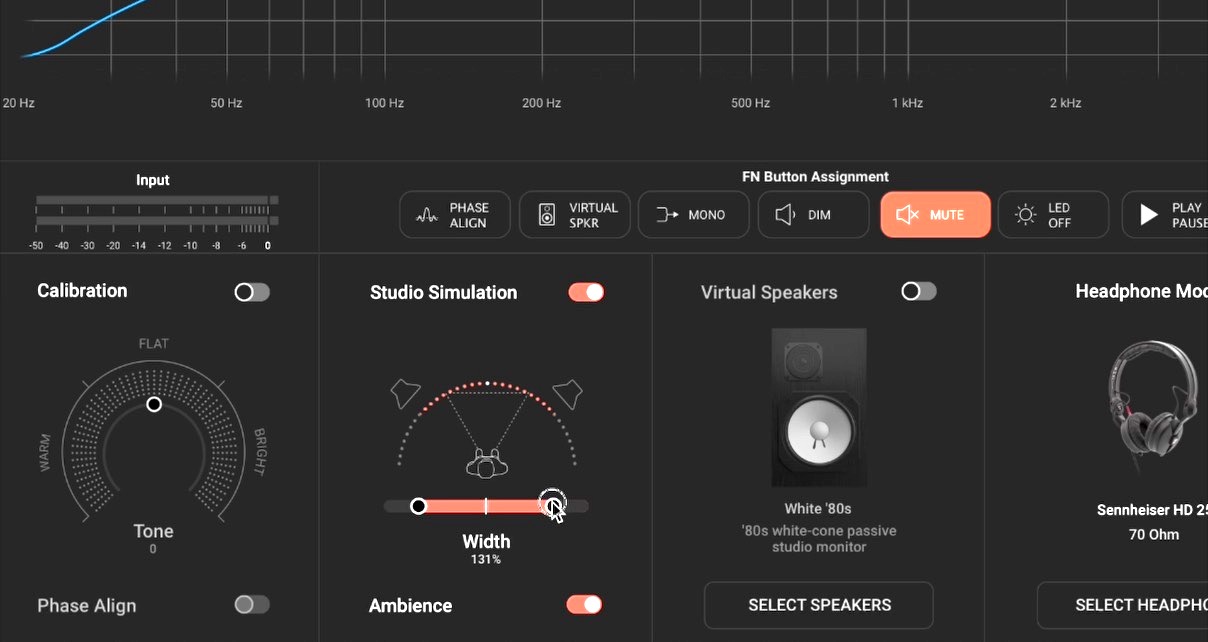This screenshot has height=642, width=1208.
Task: Enable the Phase Align switch
Action: click(251, 604)
